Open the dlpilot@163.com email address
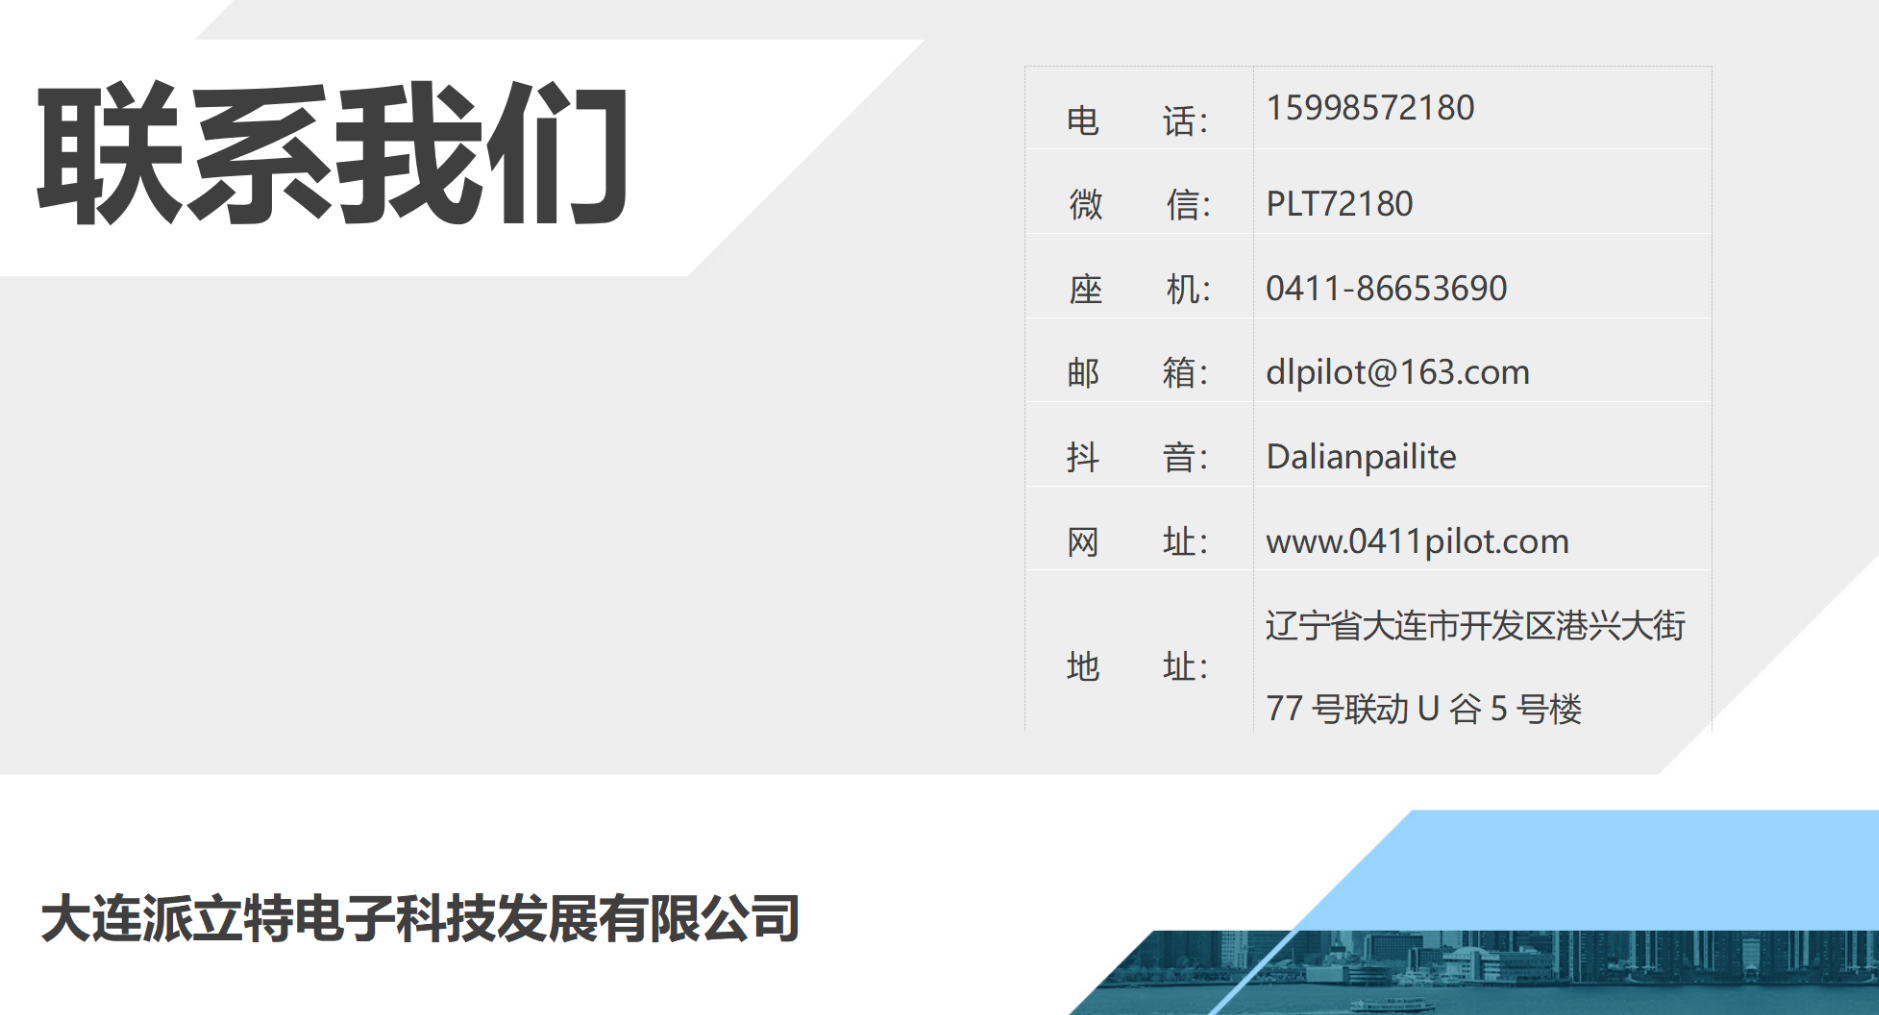 pyautogui.click(x=1396, y=373)
